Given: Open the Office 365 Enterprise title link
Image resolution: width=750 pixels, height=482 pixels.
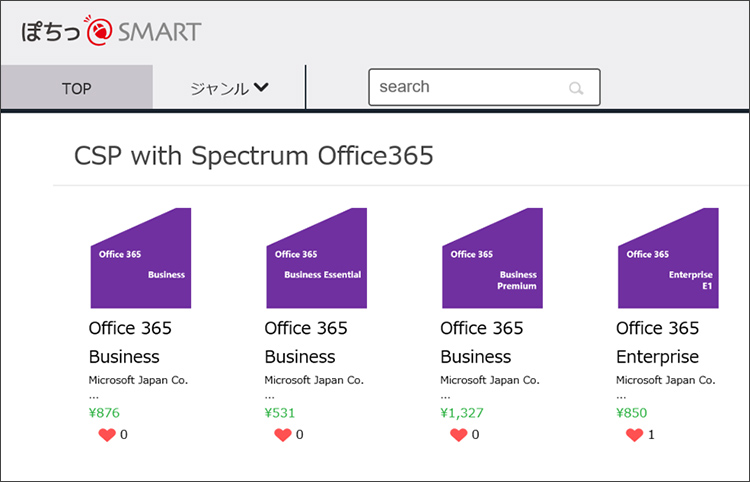Looking at the screenshot, I should tap(658, 342).
